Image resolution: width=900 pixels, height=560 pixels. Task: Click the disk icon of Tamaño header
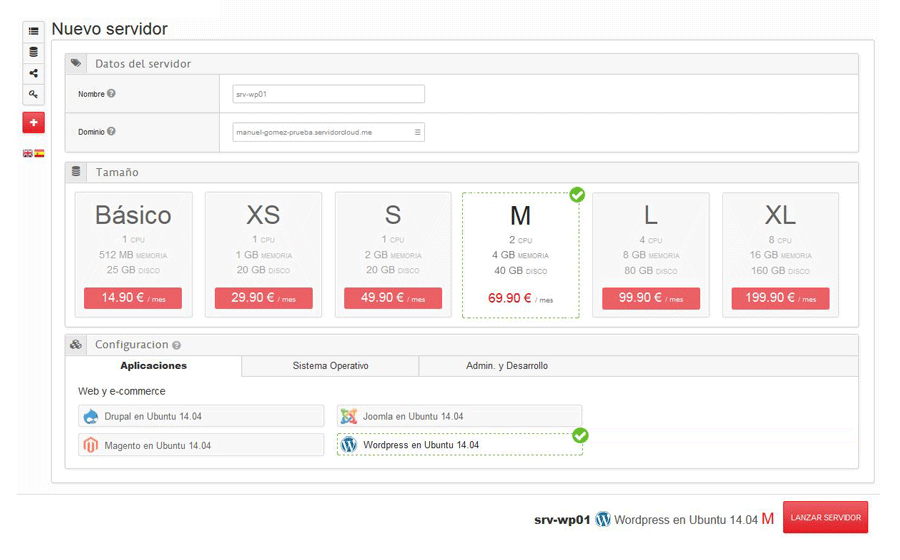[76, 171]
